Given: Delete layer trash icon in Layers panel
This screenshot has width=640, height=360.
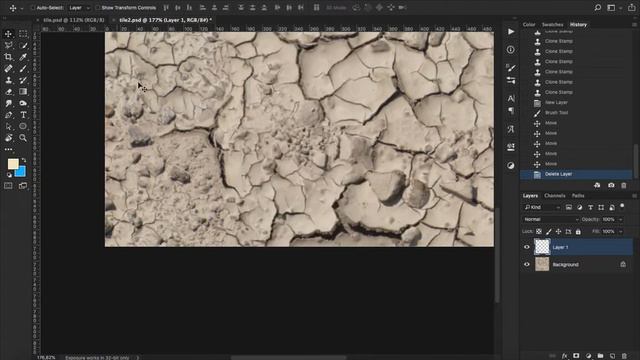Looking at the screenshot, I should coord(624,356).
